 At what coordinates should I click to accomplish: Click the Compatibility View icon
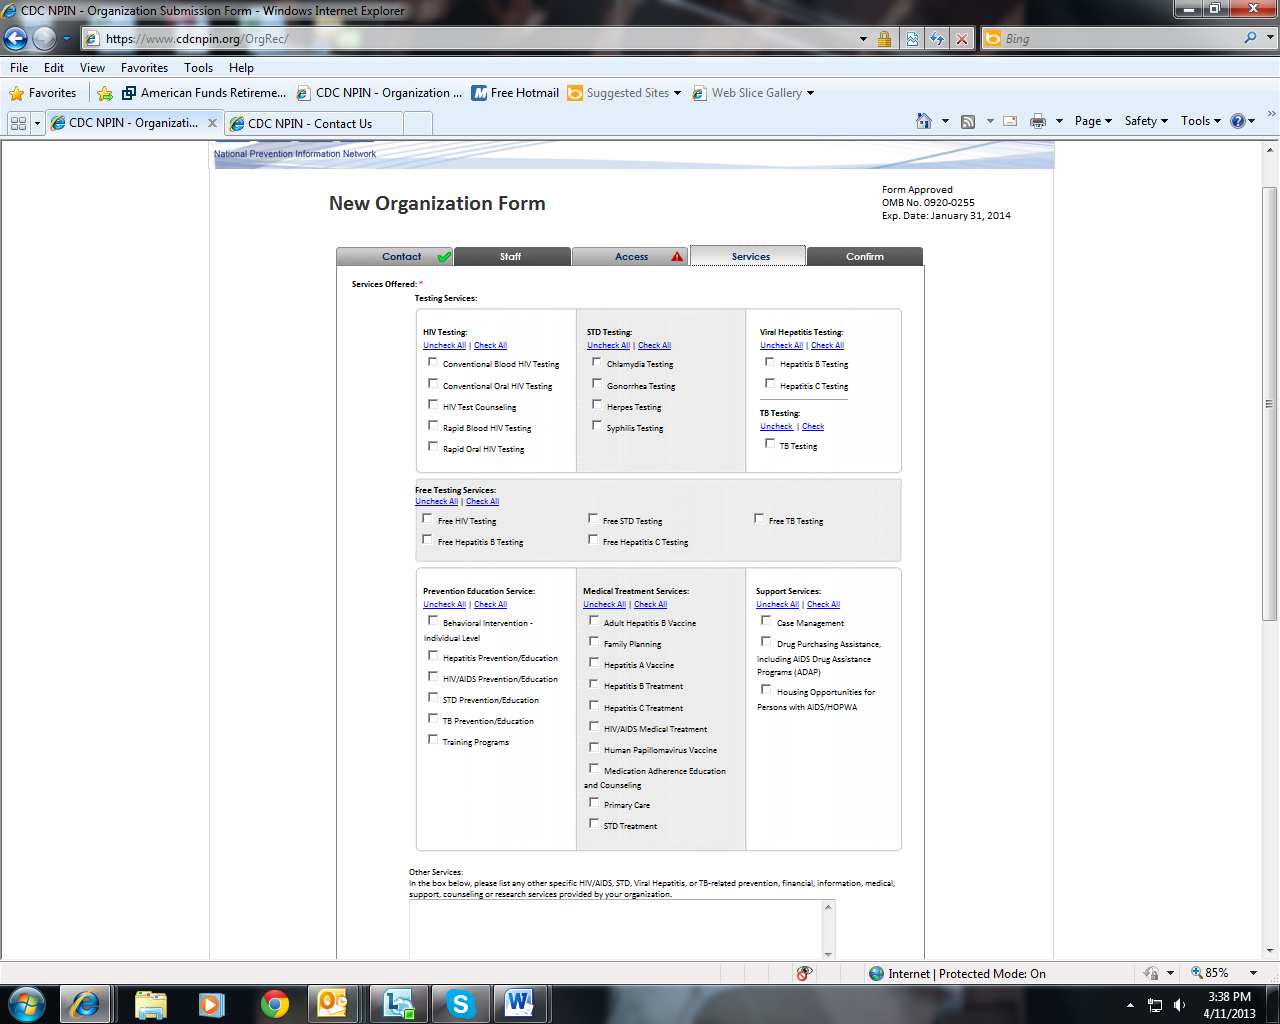pyautogui.click(x=912, y=39)
